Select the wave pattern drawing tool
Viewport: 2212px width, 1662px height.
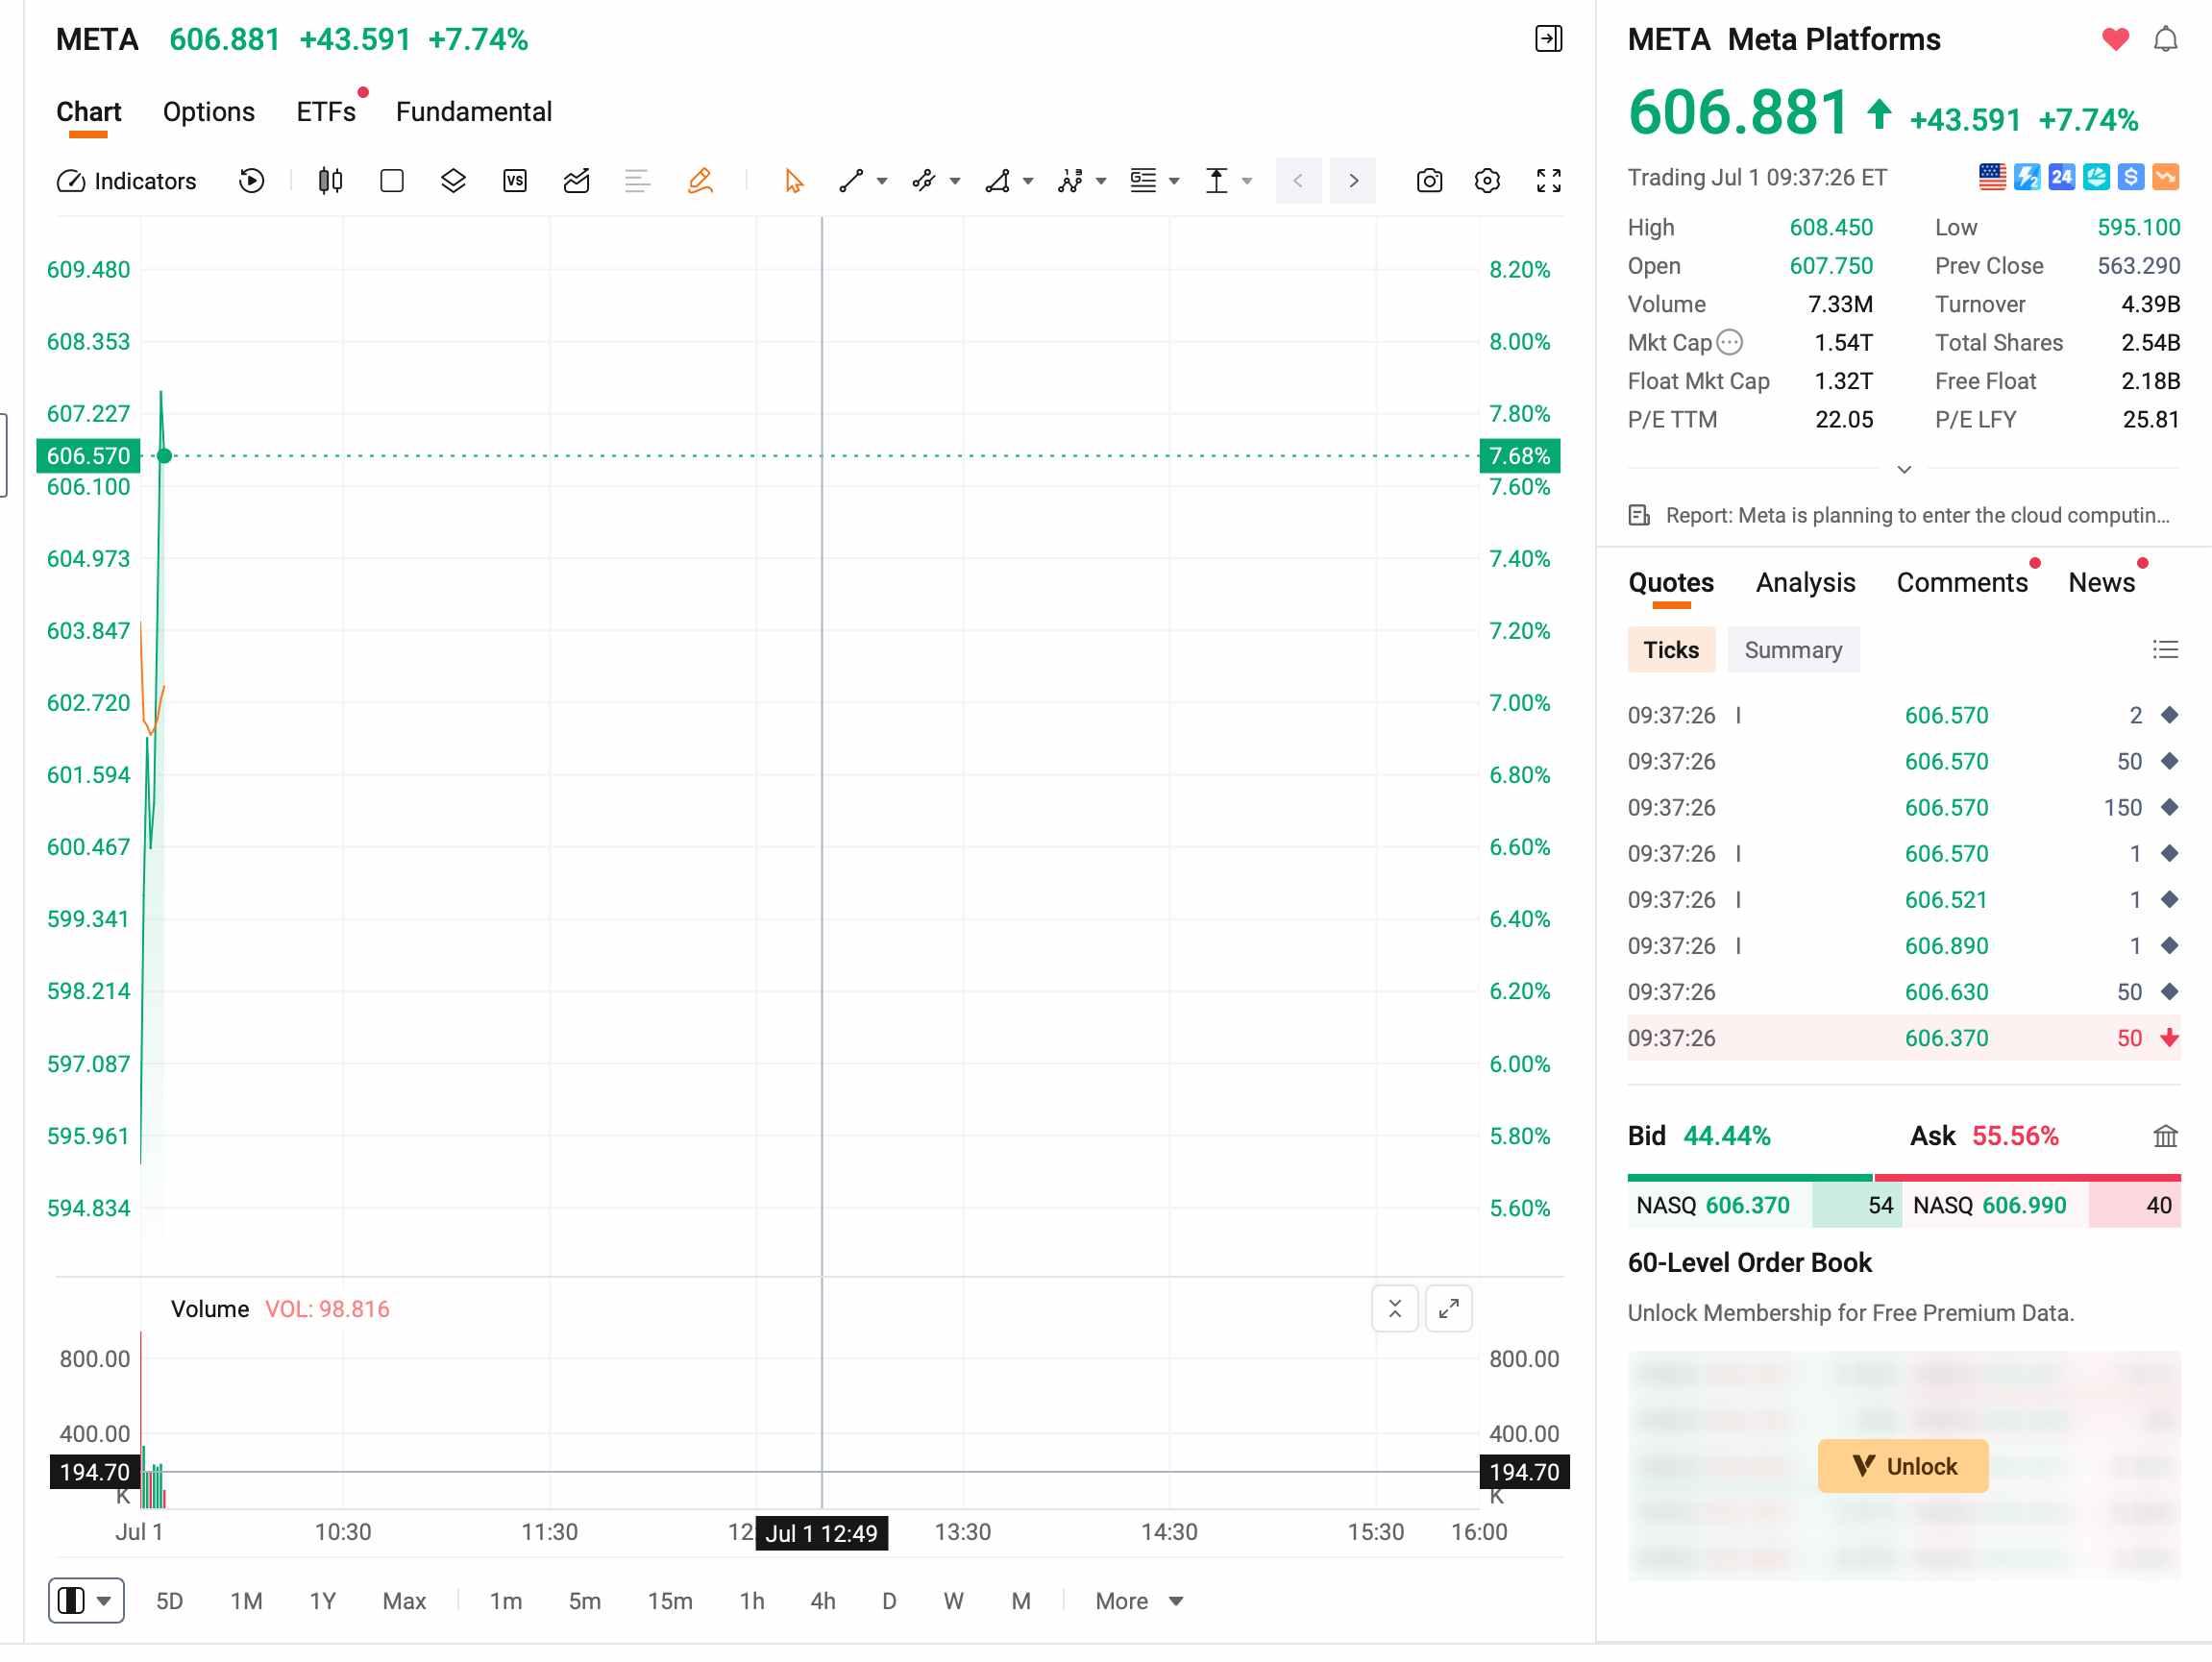(x=1070, y=181)
